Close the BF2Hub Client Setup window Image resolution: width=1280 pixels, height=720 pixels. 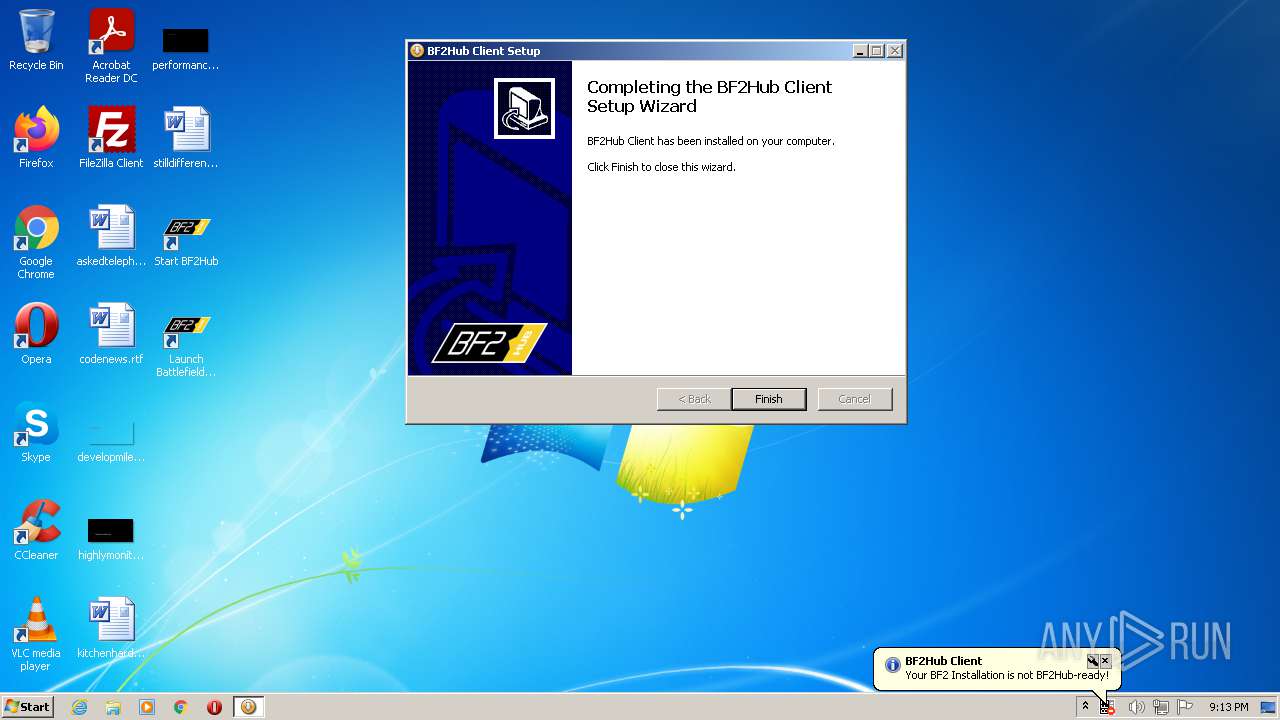895,51
